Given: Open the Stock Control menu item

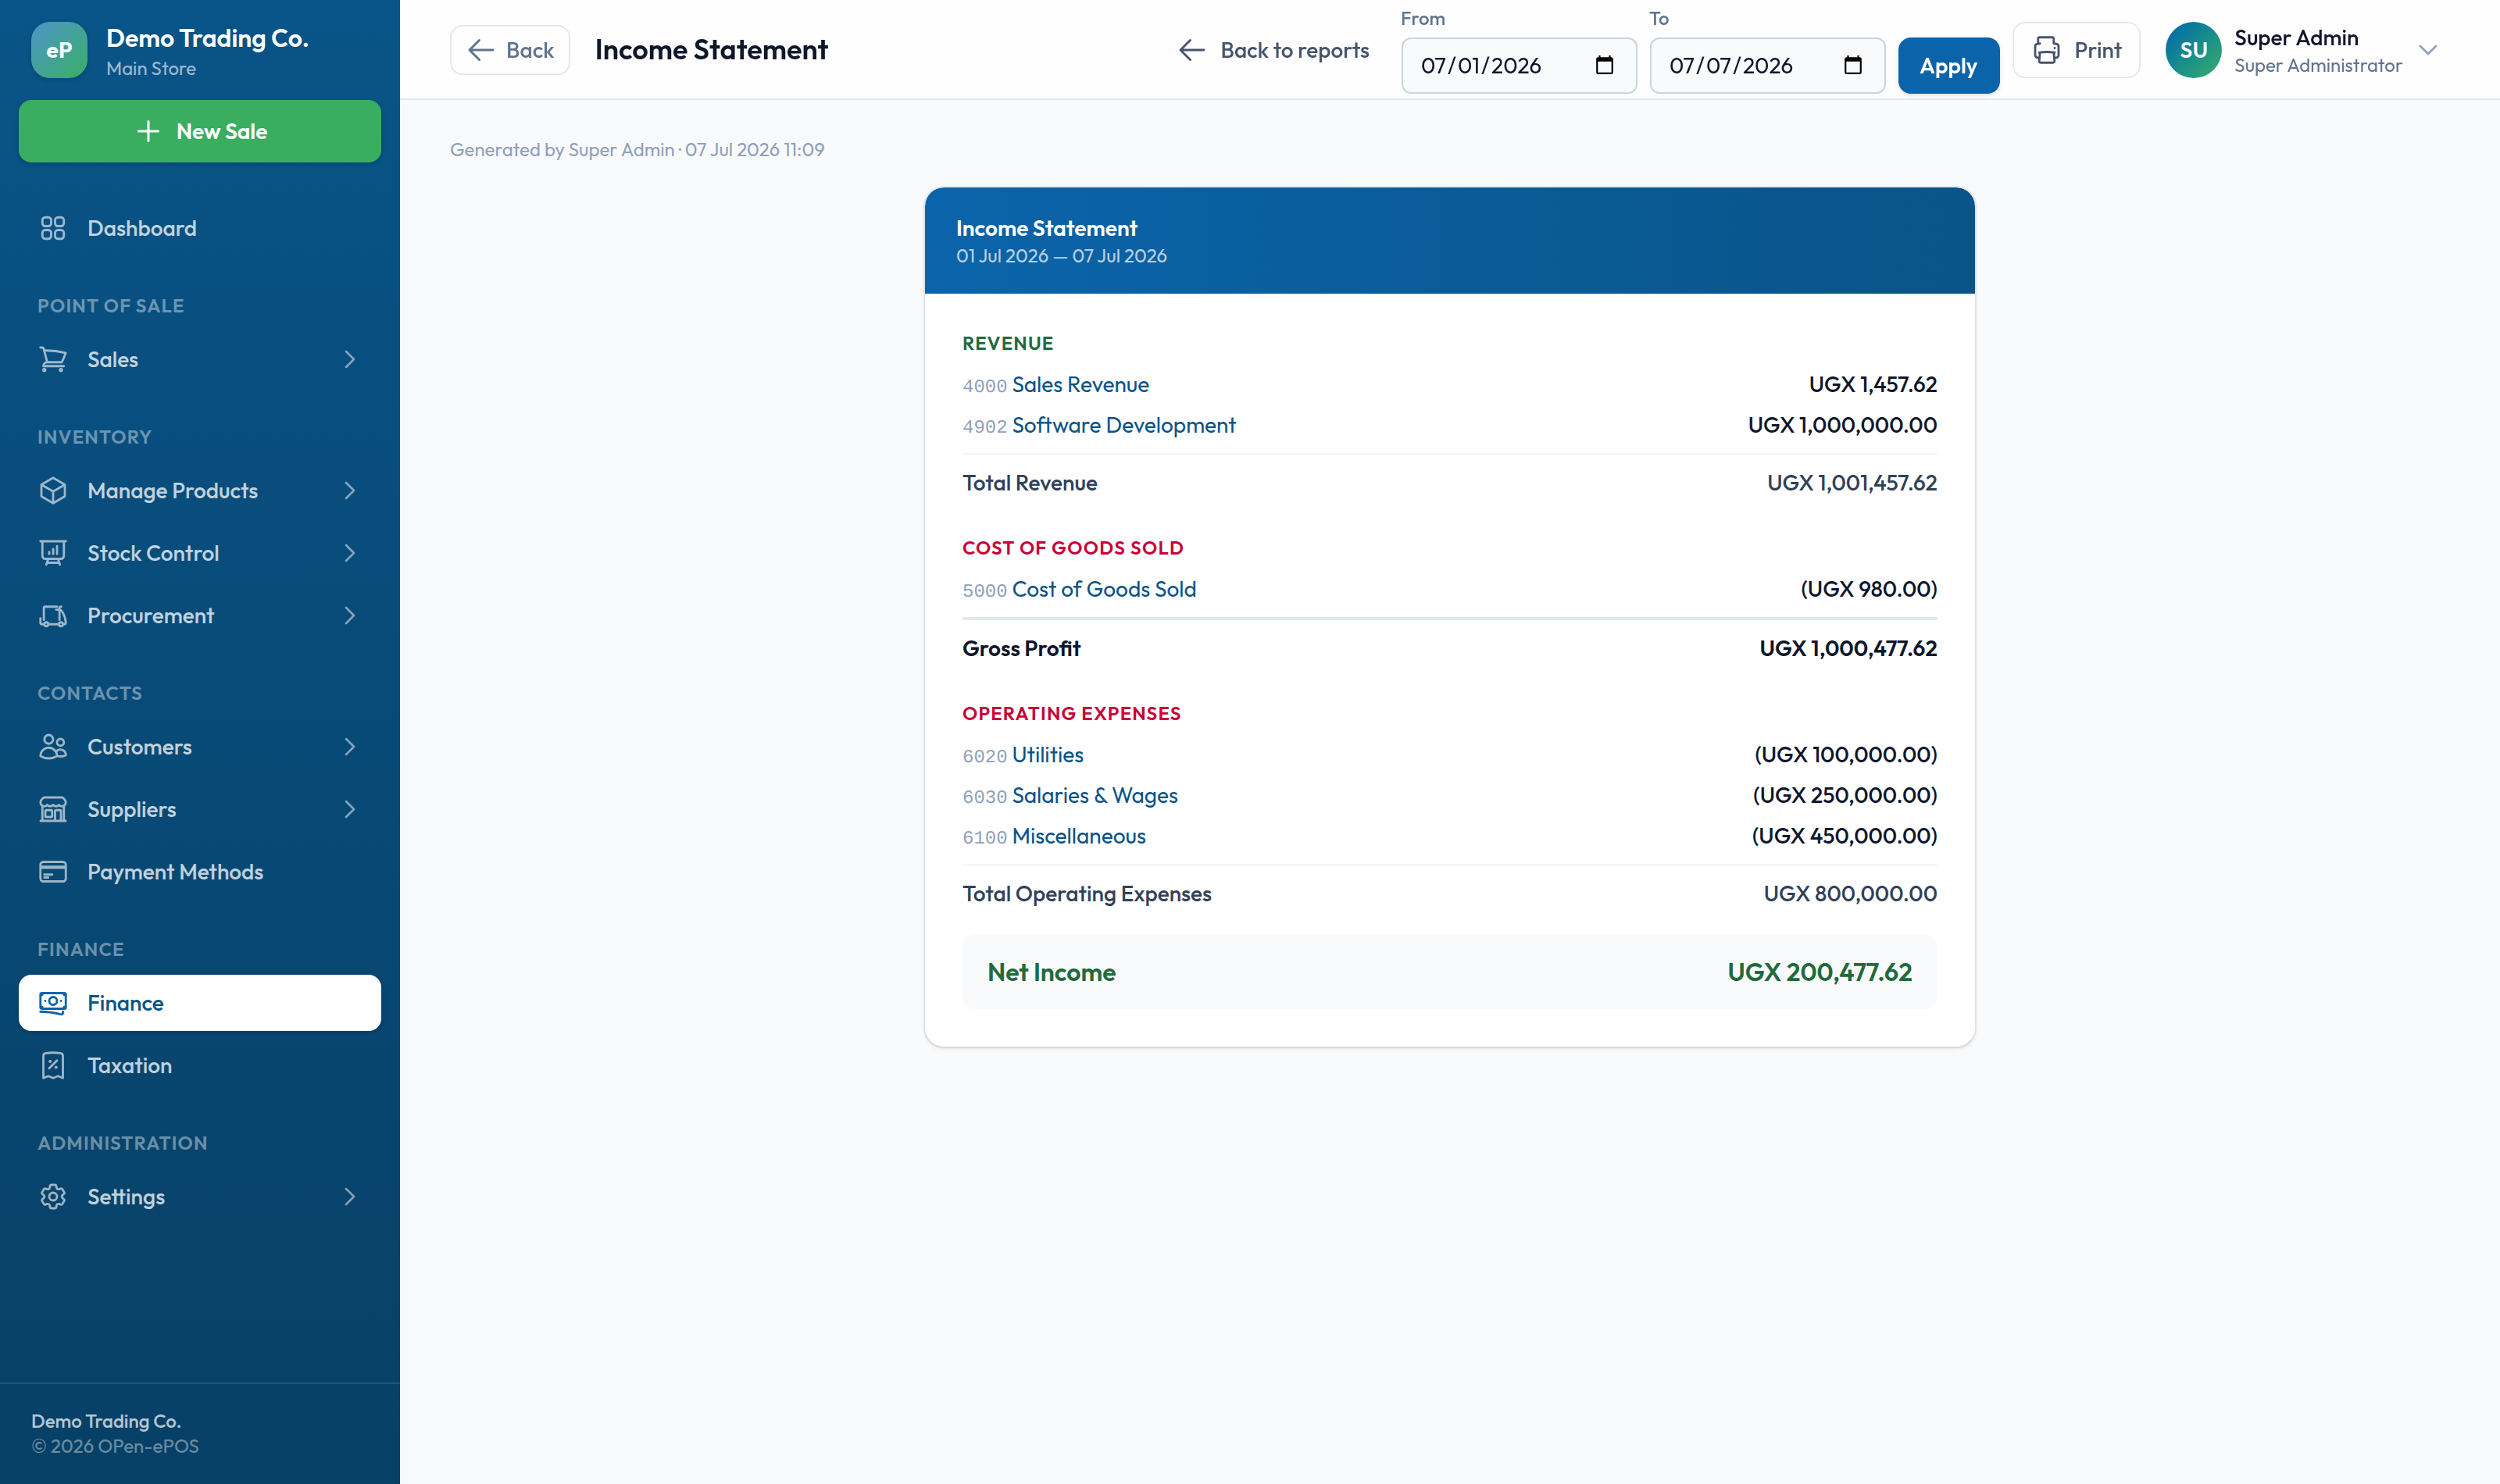Looking at the screenshot, I should [x=200, y=553].
